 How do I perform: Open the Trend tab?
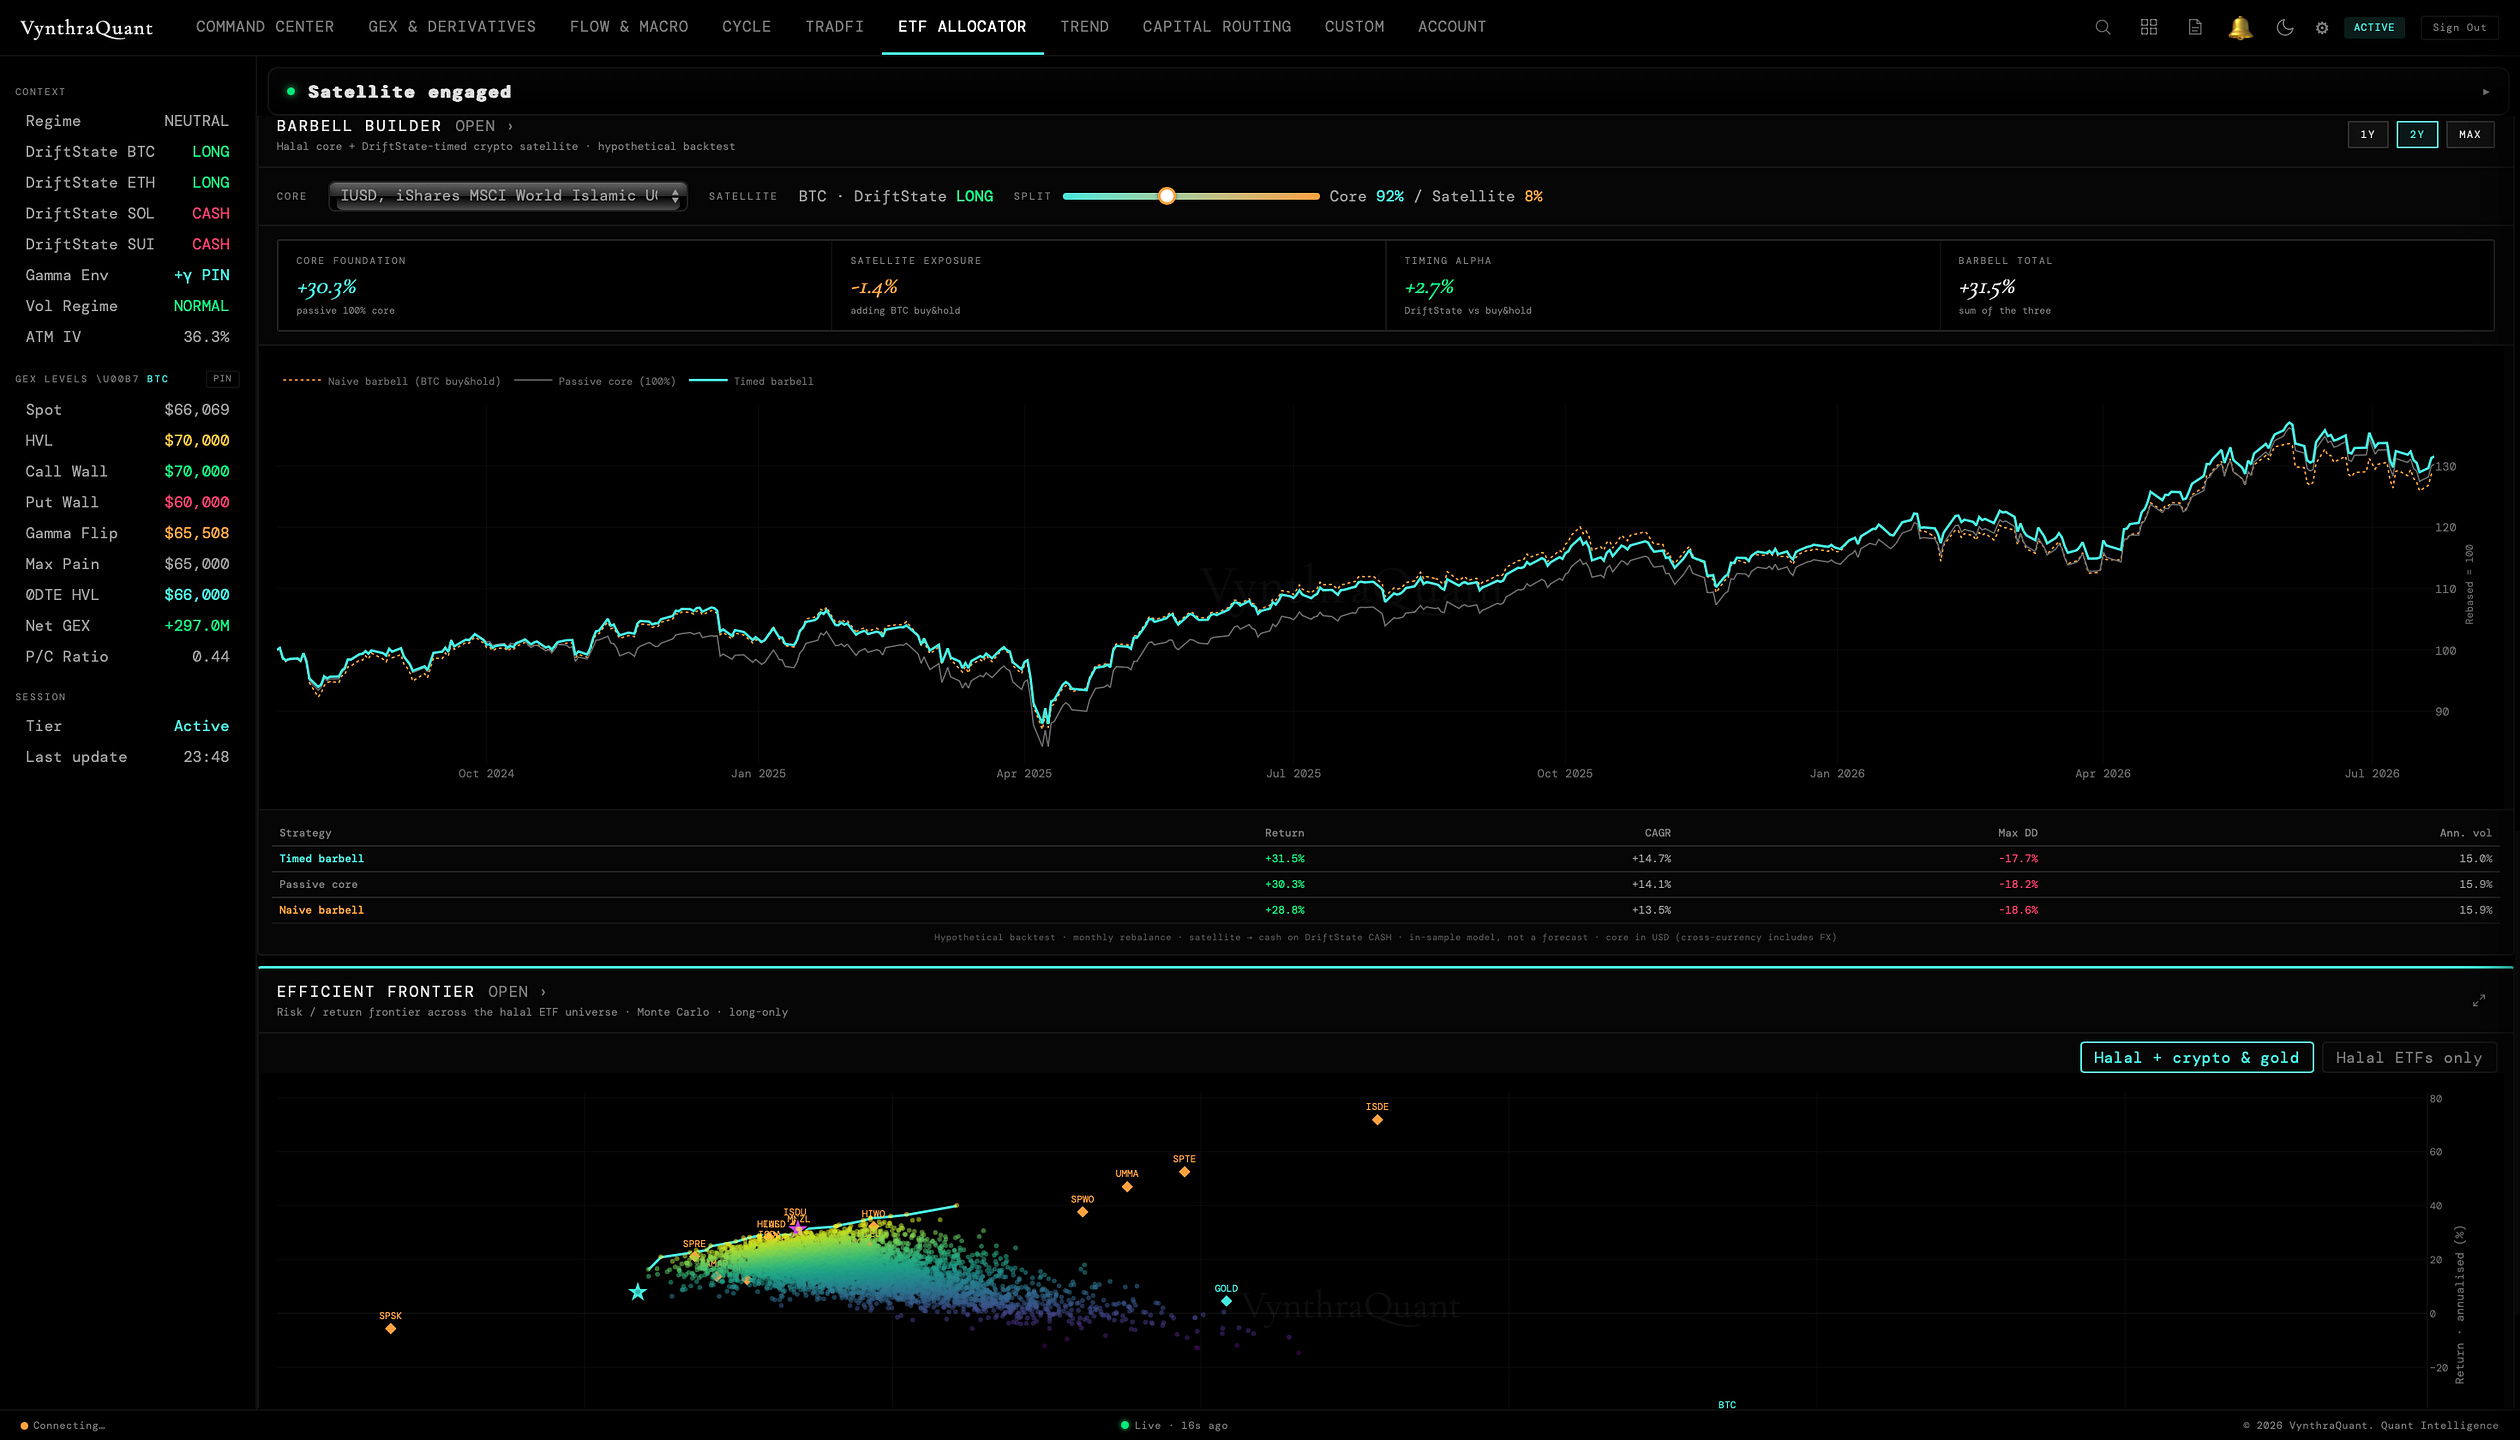tap(1084, 27)
